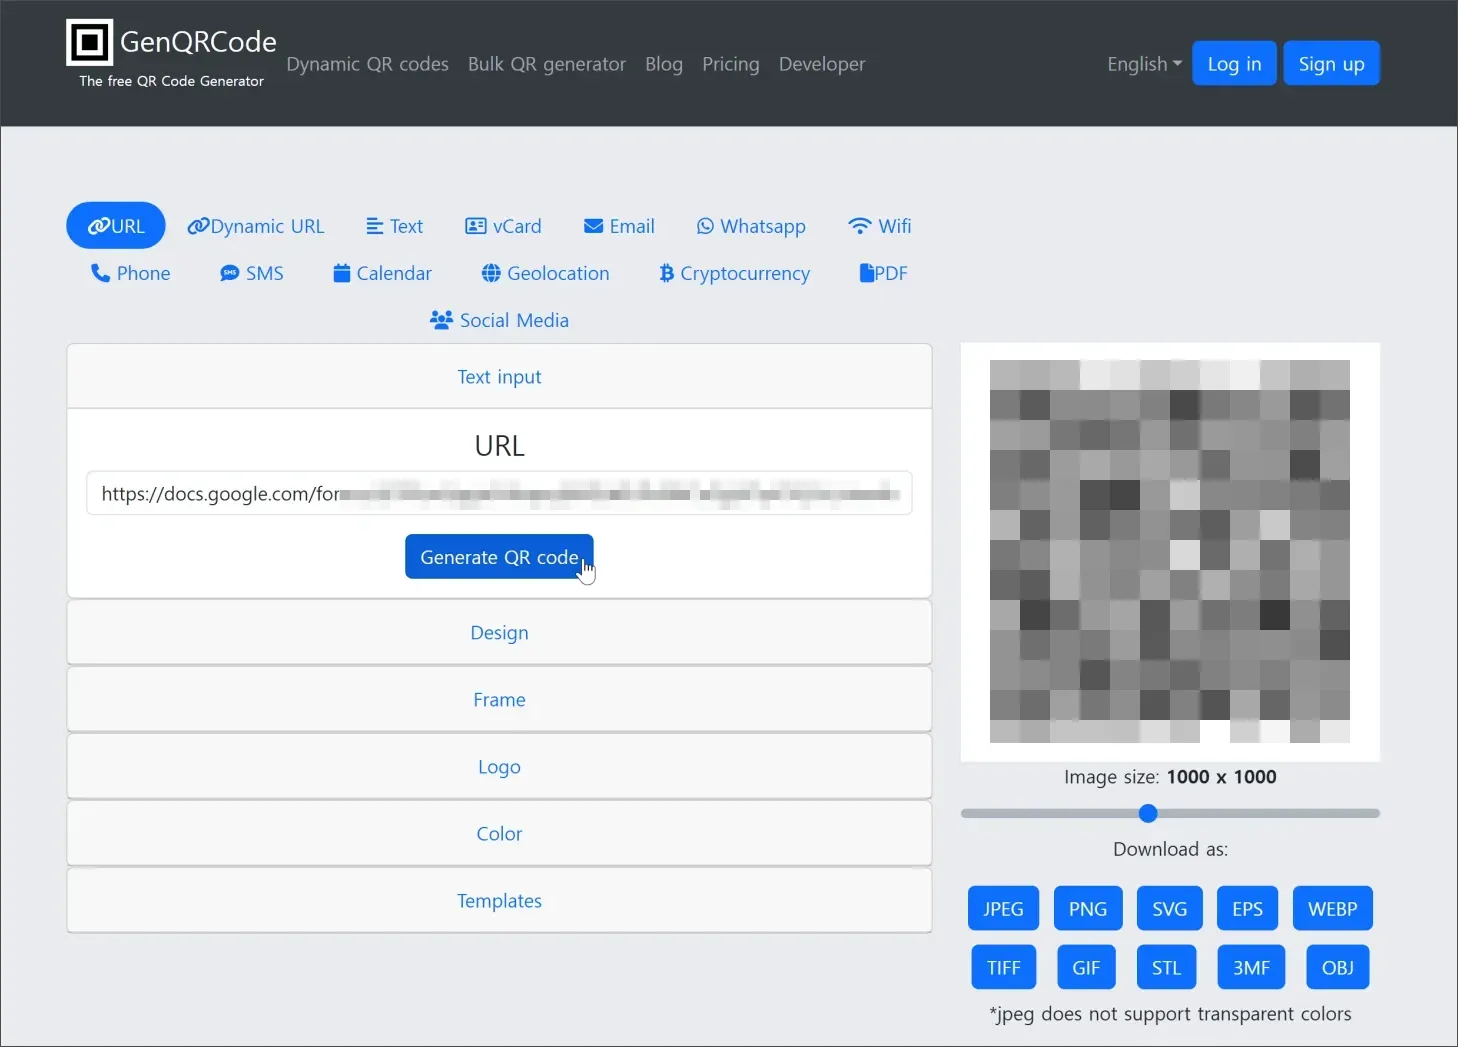Expand the Templates section
Image resolution: width=1458 pixels, height=1047 pixels.
[499, 901]
